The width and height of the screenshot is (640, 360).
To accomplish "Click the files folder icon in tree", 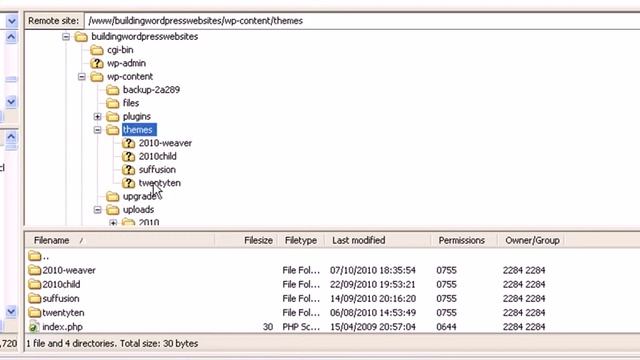I will (113, 103).
